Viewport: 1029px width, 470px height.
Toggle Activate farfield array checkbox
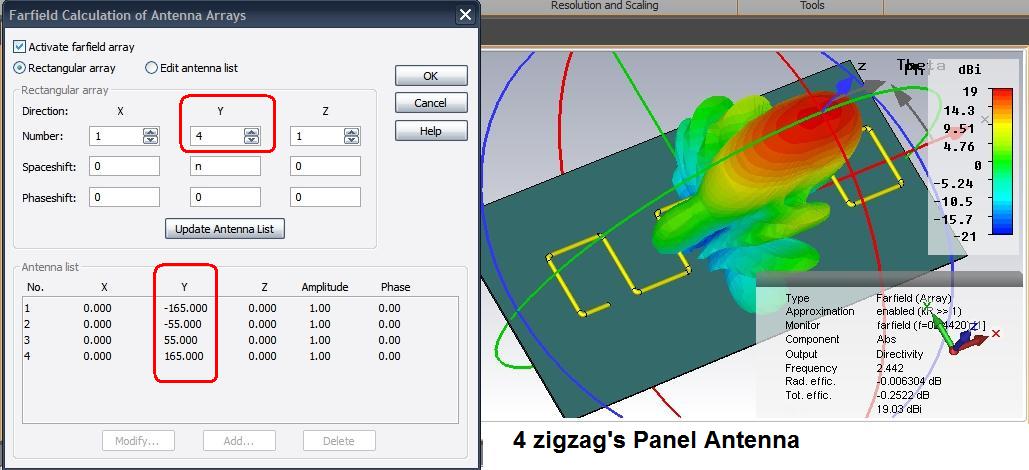[x=20, y=47]
